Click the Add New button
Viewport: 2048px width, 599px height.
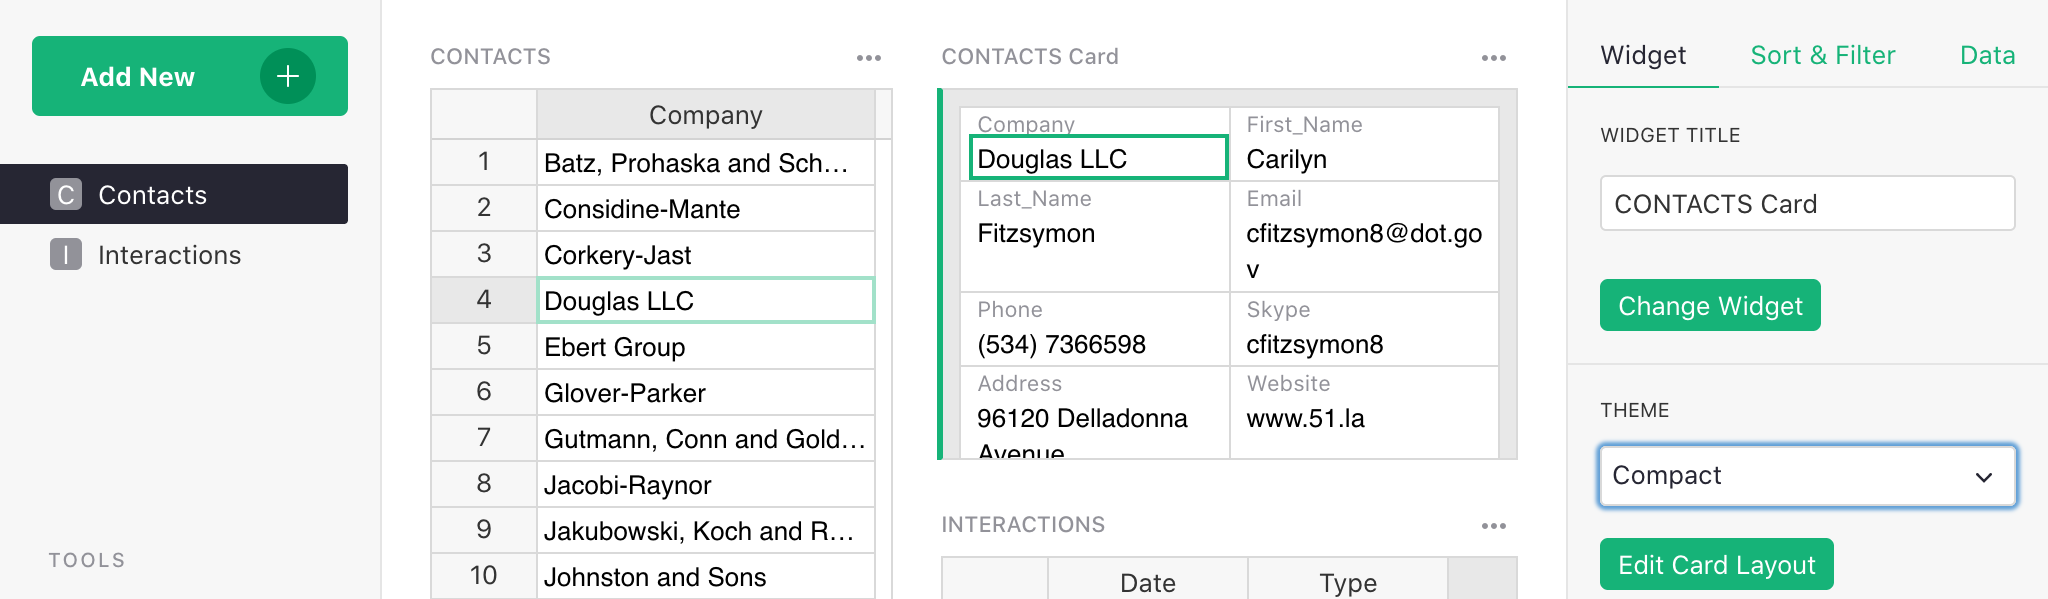(138, 76)
